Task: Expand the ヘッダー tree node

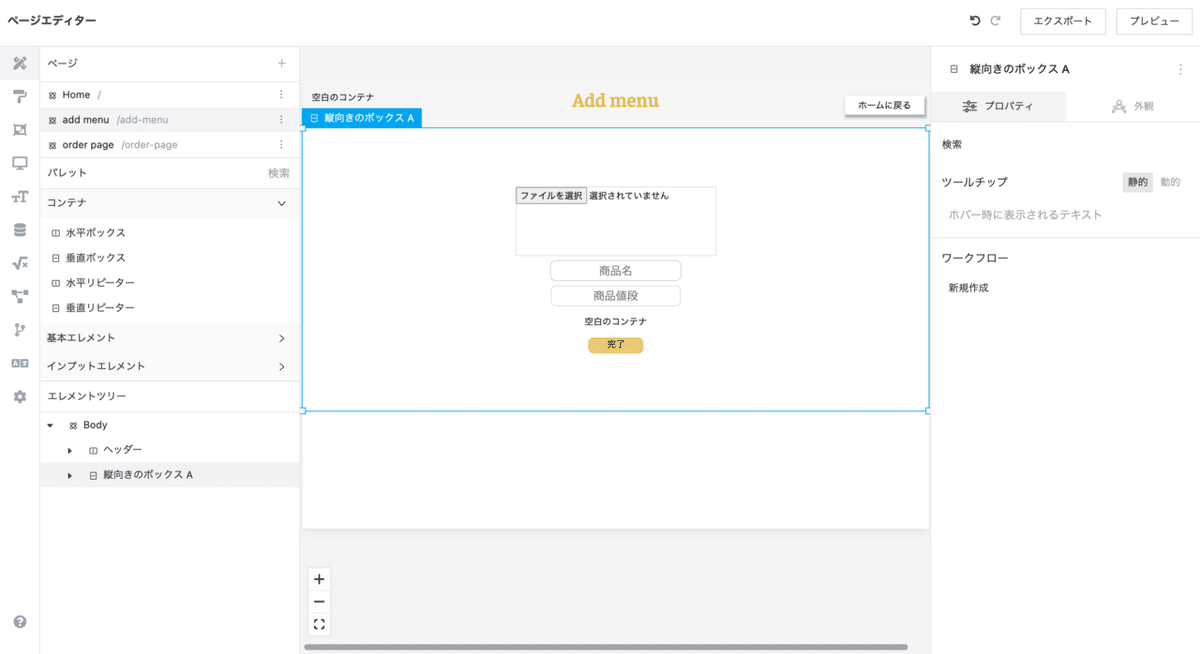Action: [x=70, y=451]
